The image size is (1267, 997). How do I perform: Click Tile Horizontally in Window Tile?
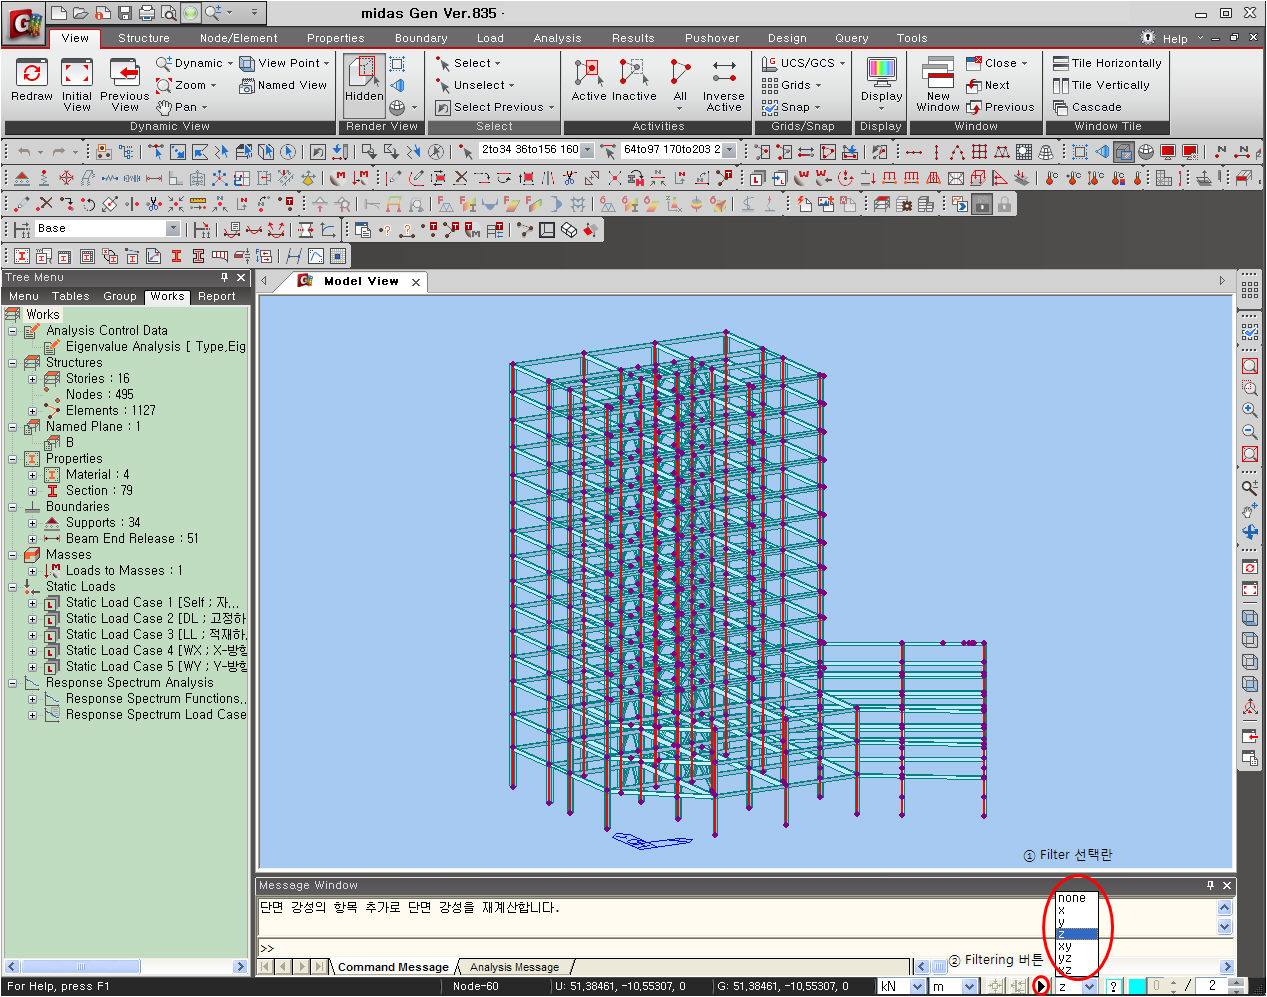click(x=1107, y=63)
